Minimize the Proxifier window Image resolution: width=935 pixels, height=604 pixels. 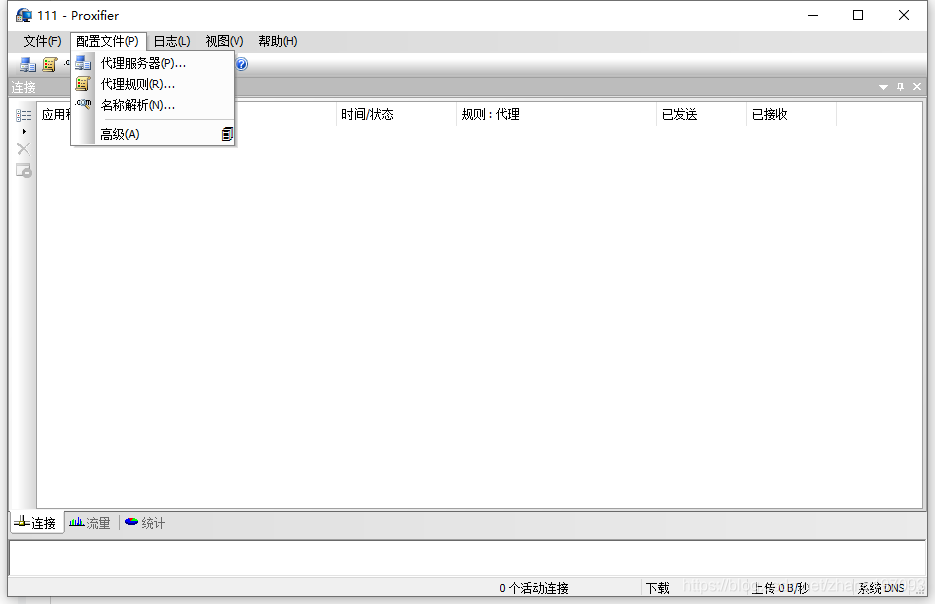813,16
